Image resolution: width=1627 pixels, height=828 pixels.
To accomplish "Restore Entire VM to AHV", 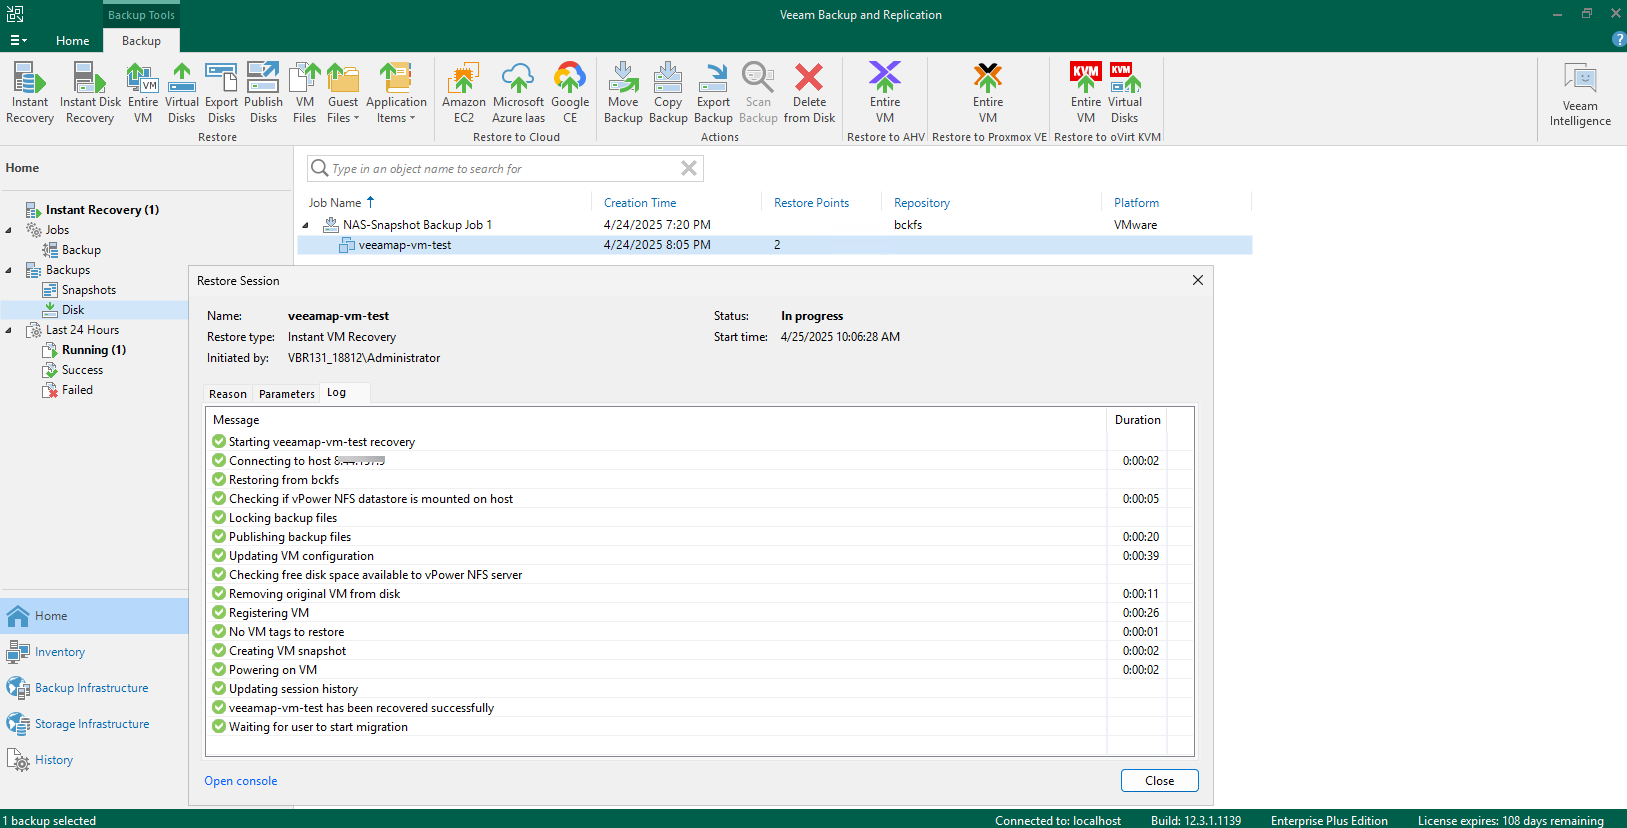I will click(x=885, y=93).
